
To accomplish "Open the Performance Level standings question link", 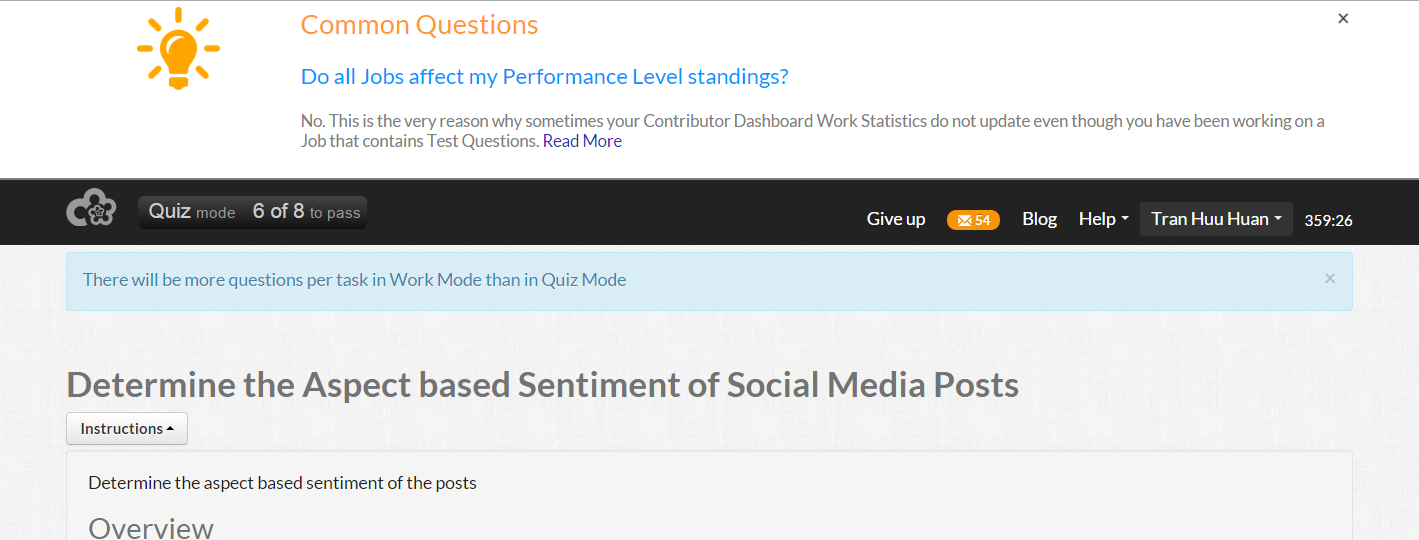I will click(x=544, y=77).
